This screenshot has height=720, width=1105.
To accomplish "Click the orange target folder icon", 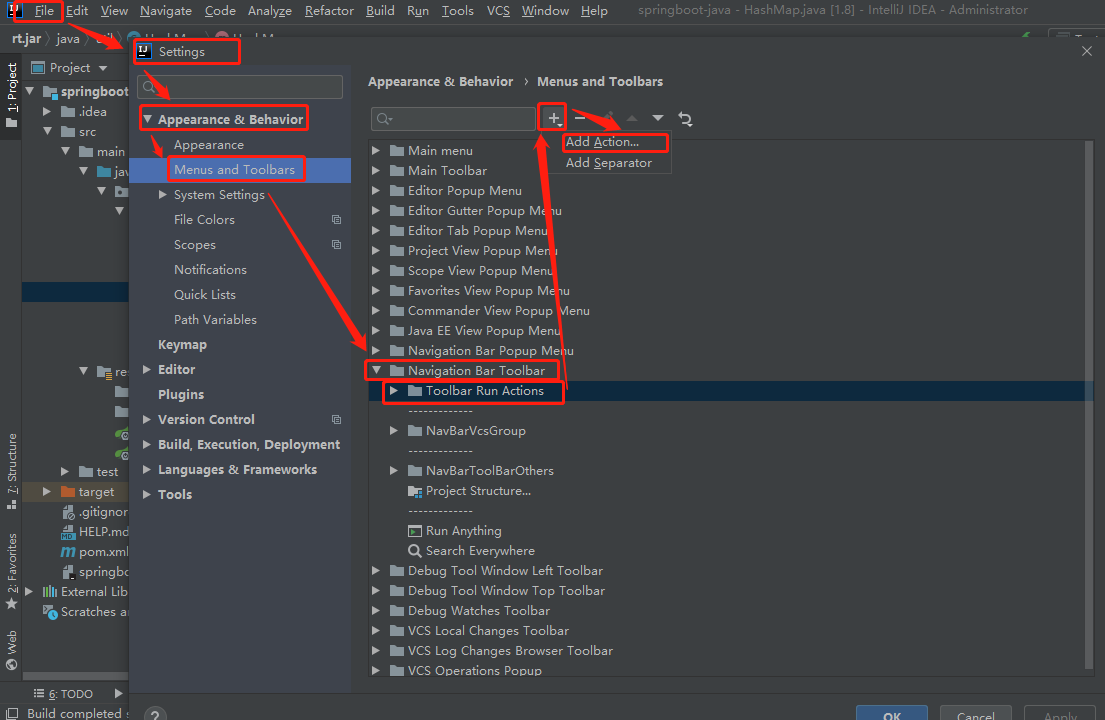I will click(68, 492).
